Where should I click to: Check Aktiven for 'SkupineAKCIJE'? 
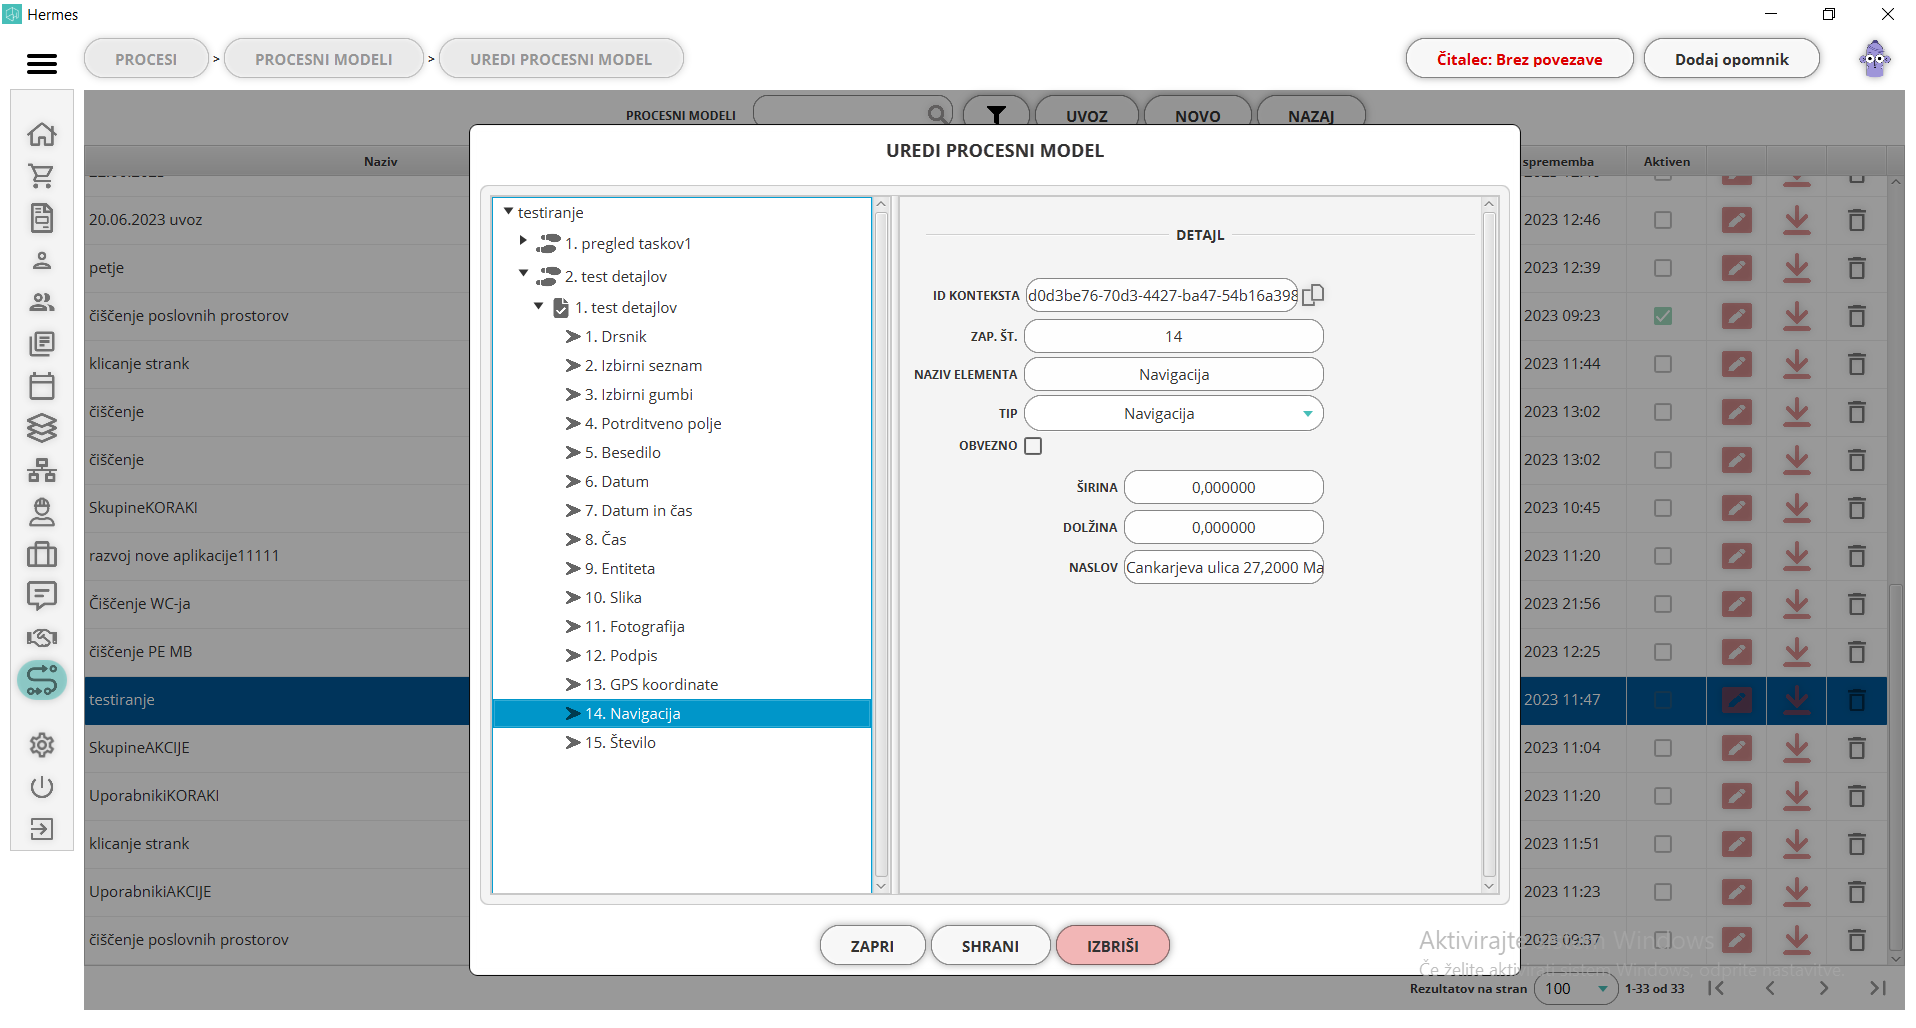point(1663,748)
